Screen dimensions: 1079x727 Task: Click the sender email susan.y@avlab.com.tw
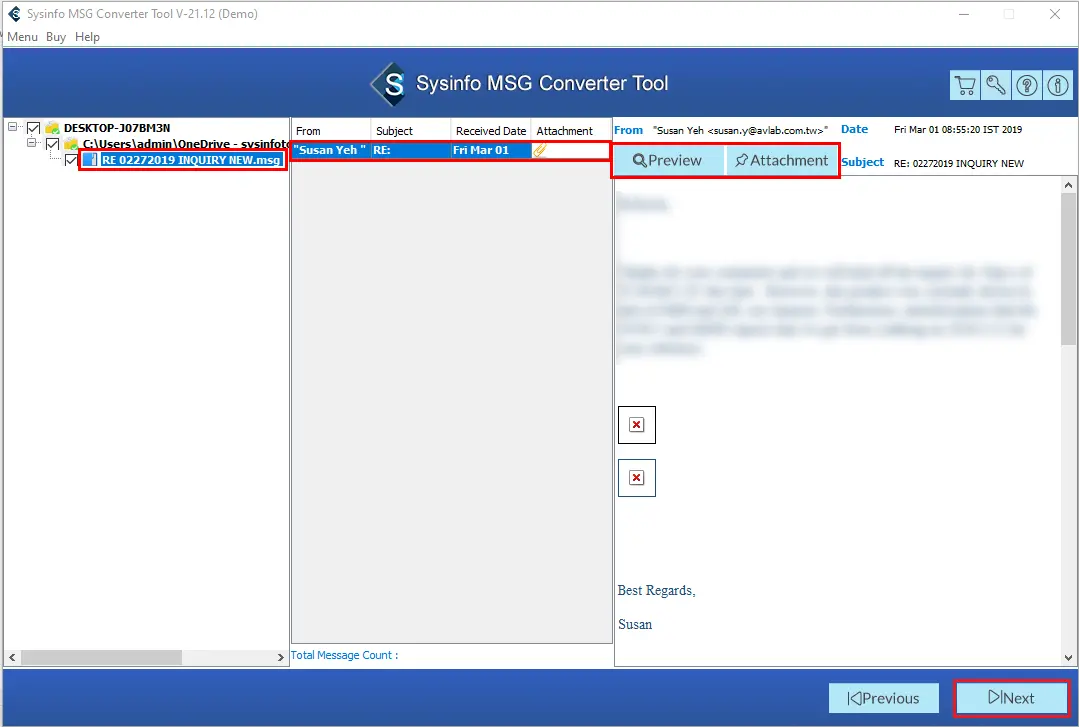[740, 129]
